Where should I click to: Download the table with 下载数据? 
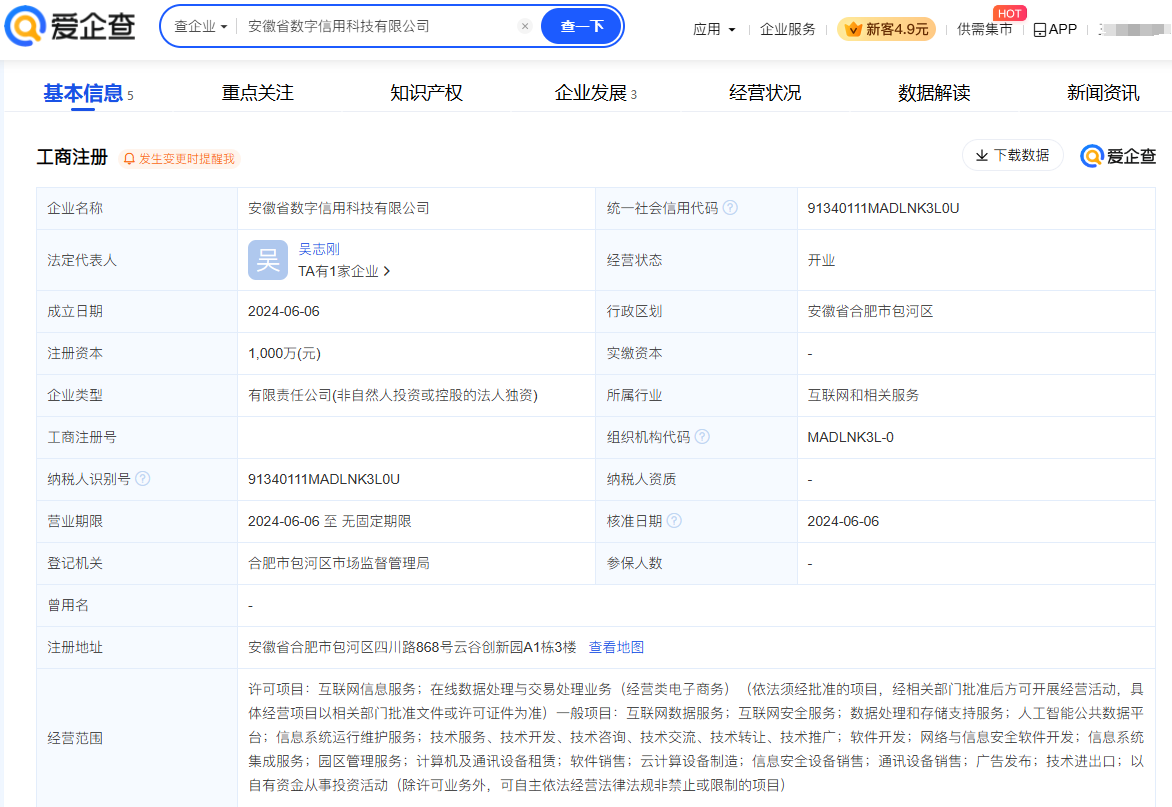click(x=1013, y=155)
